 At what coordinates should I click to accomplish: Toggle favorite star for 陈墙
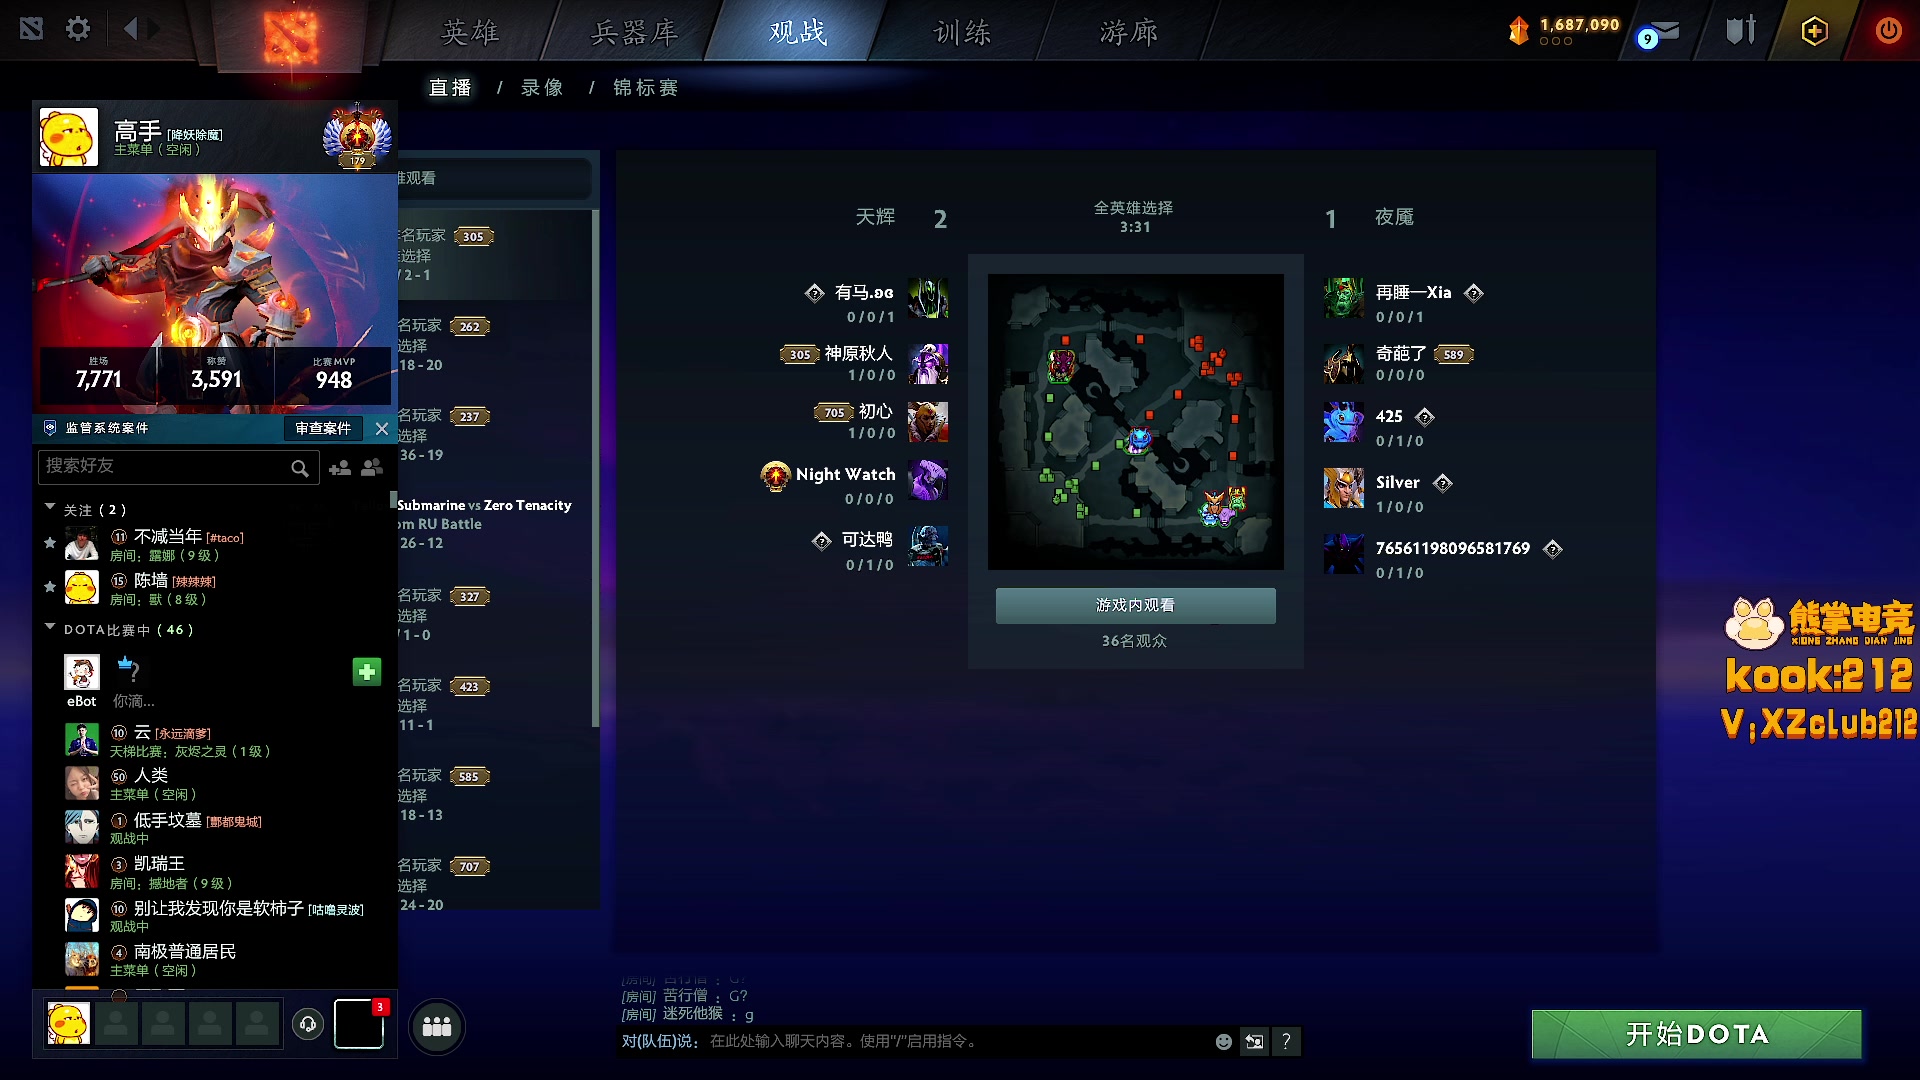pos(50,587)
